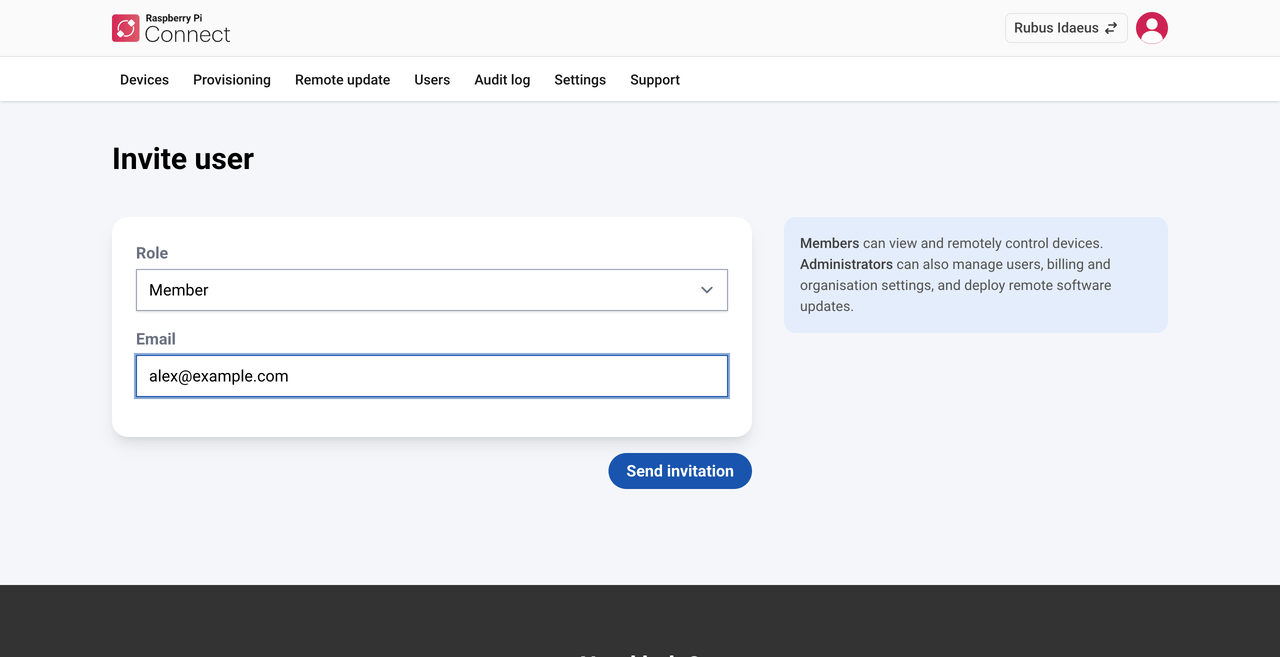This screenshot has height=657, width=1280.
Task: Open the Devices tab
Action: (144, 80)
